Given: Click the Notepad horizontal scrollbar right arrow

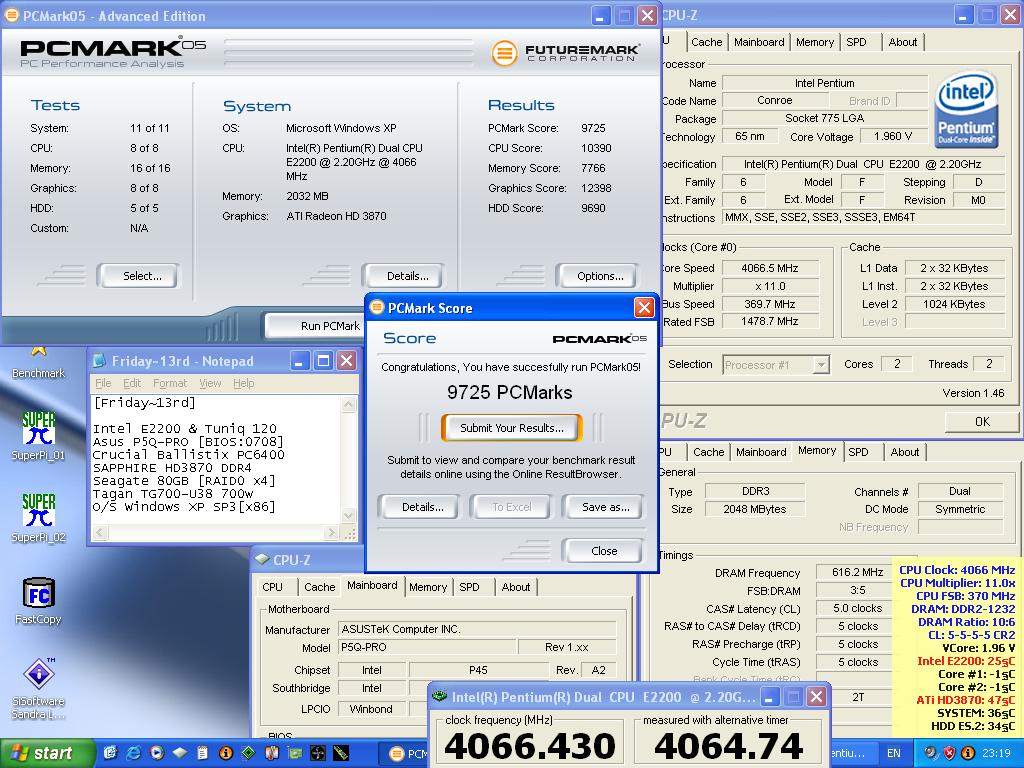Looking at the screenshot, I should click(331, 532).
